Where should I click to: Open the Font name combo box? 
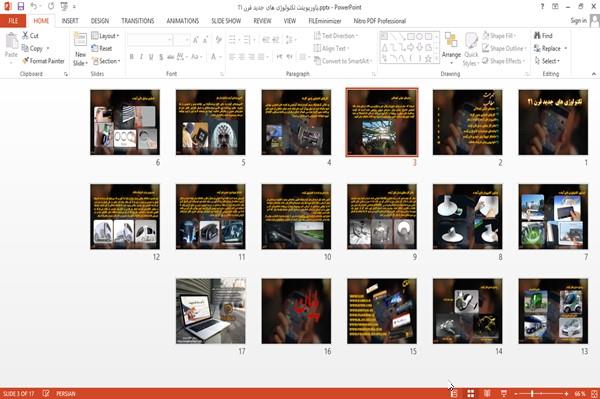[x=149, y=40]
